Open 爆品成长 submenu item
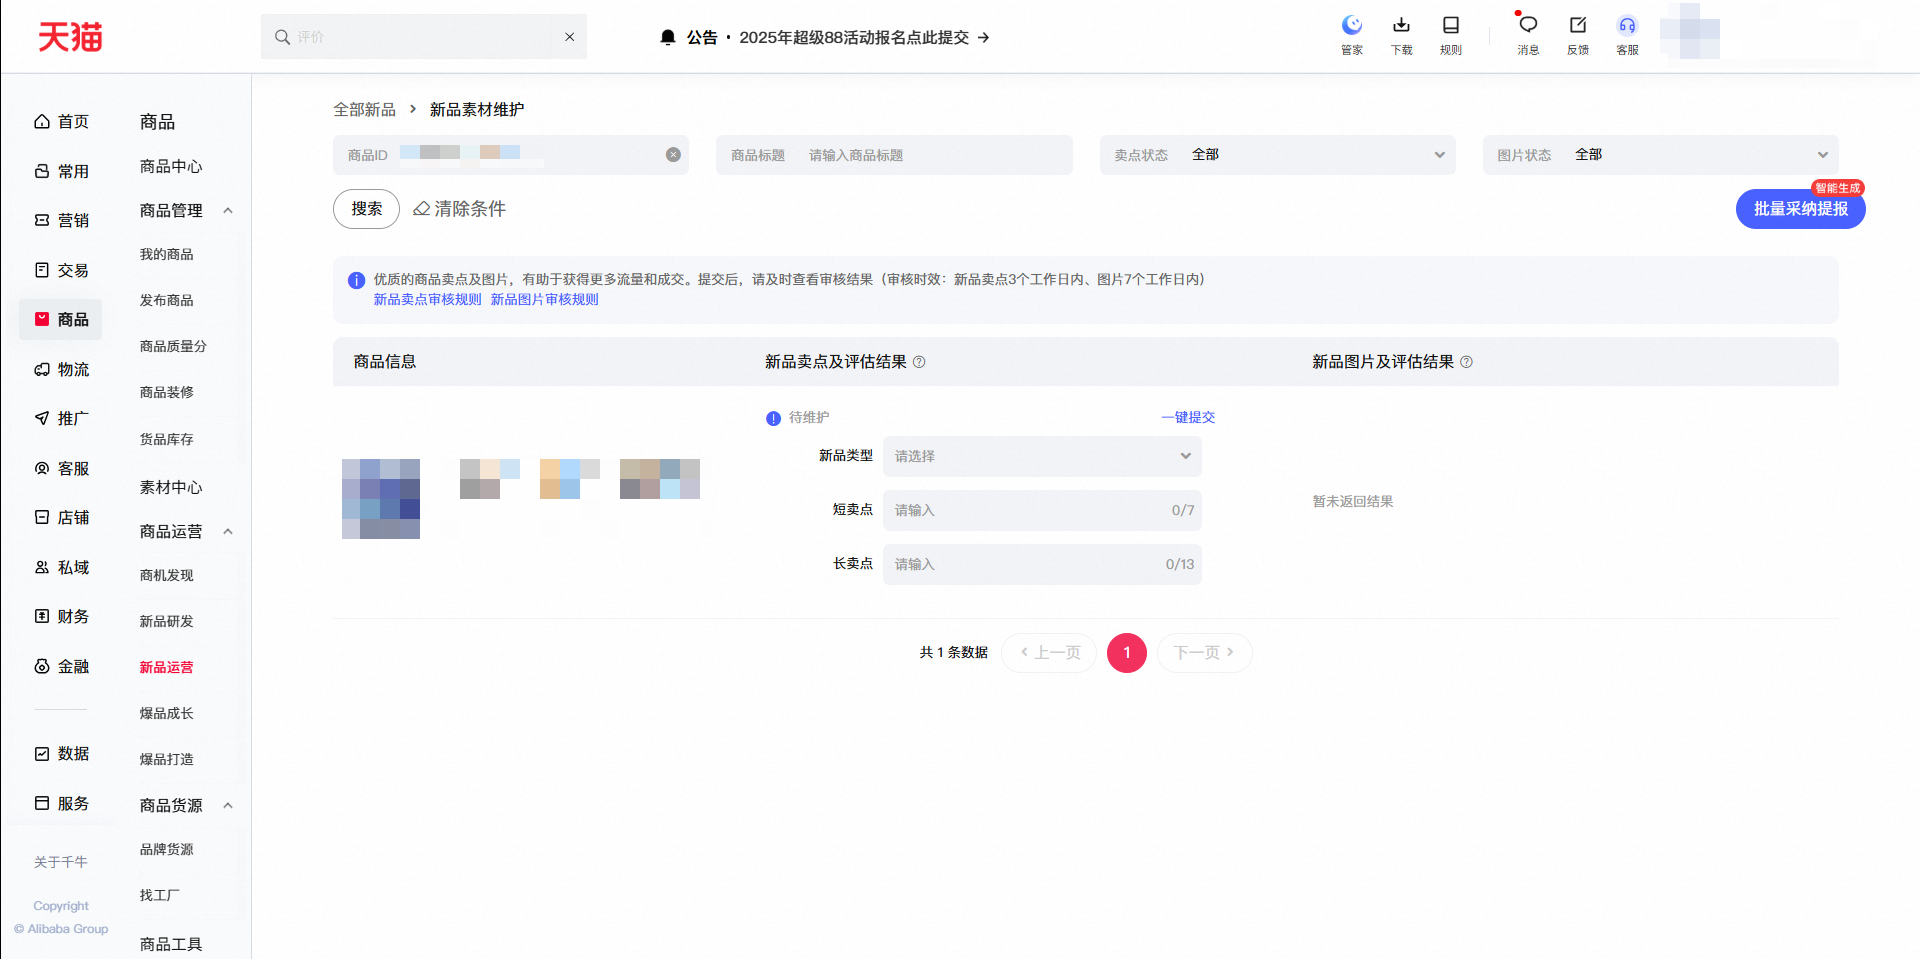The width and height of the screenshot is (1920, 959). click(x=167, y=713)
